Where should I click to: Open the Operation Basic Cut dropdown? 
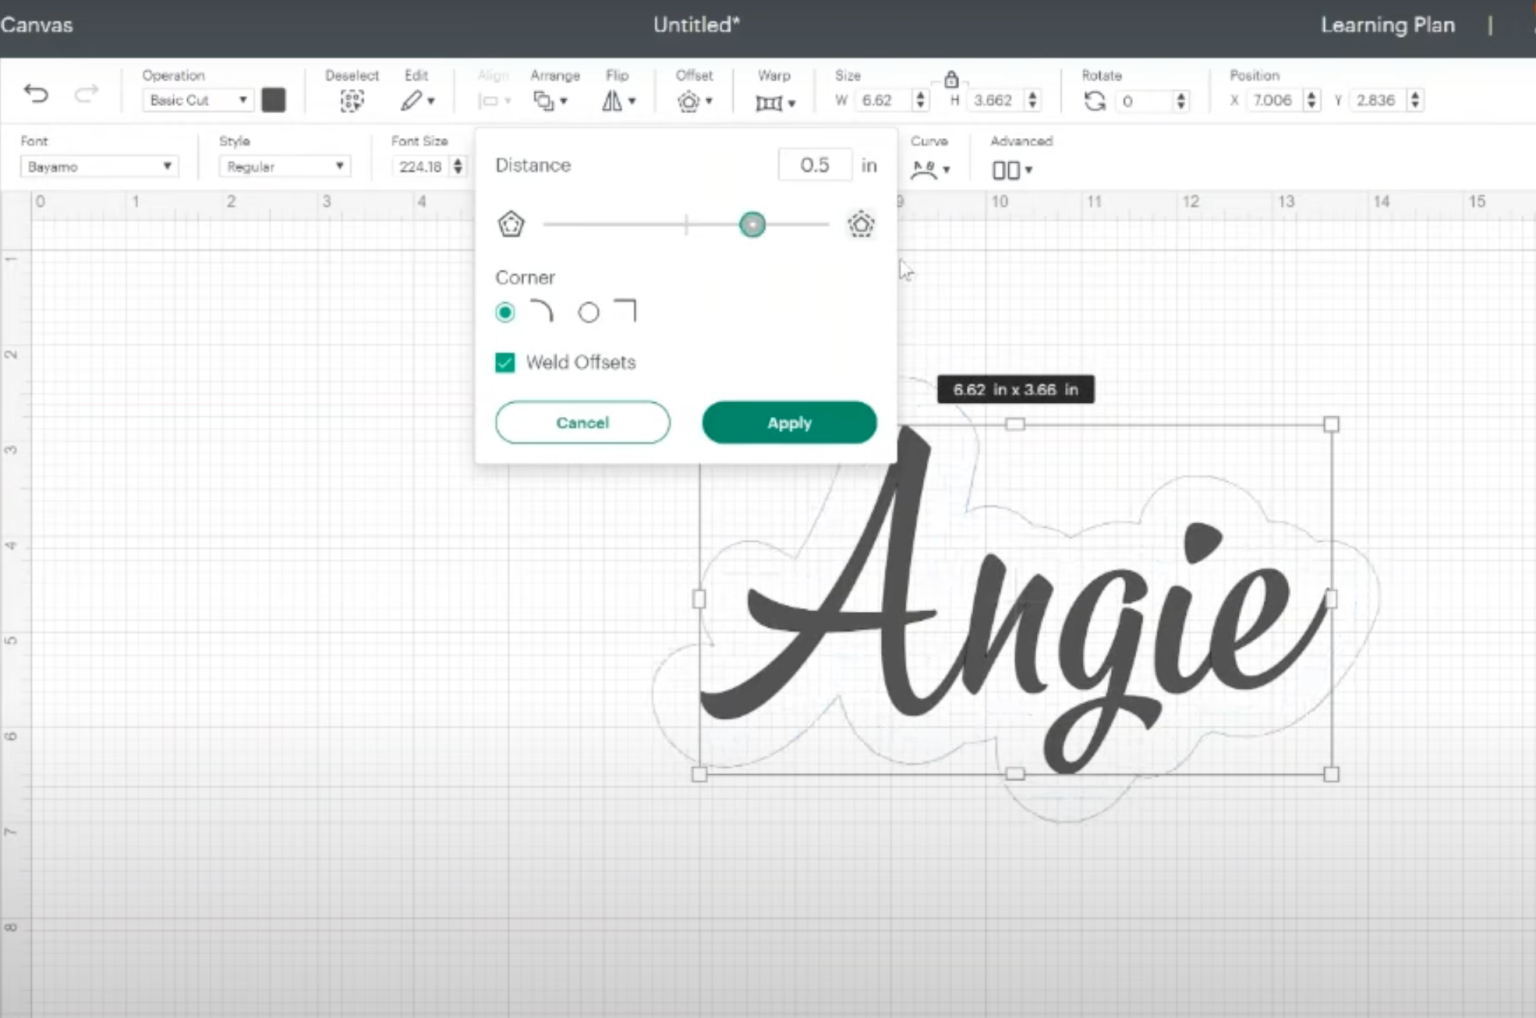point(198,100)
